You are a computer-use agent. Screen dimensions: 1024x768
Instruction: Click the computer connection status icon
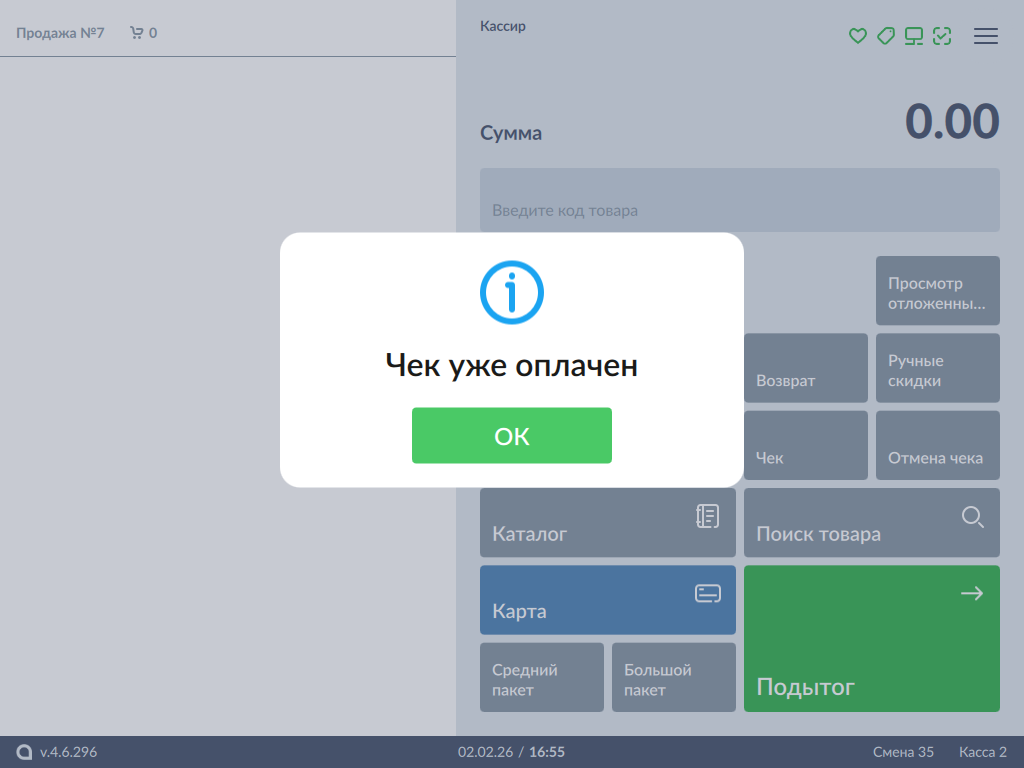pyautogui.click(x=913, y=36)
